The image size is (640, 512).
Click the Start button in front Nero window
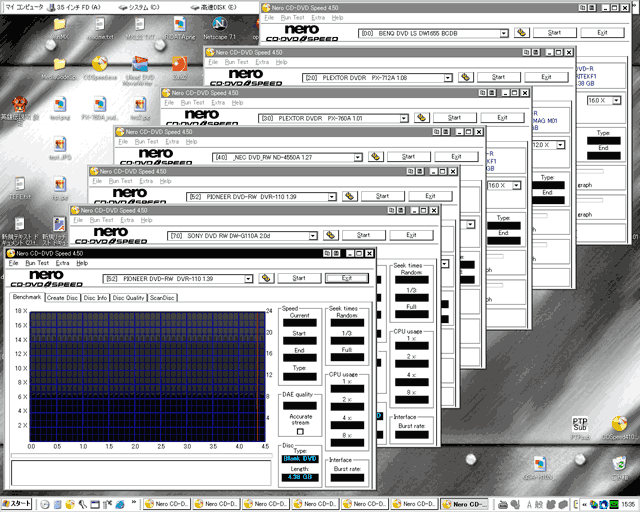(x=299, y=278)
